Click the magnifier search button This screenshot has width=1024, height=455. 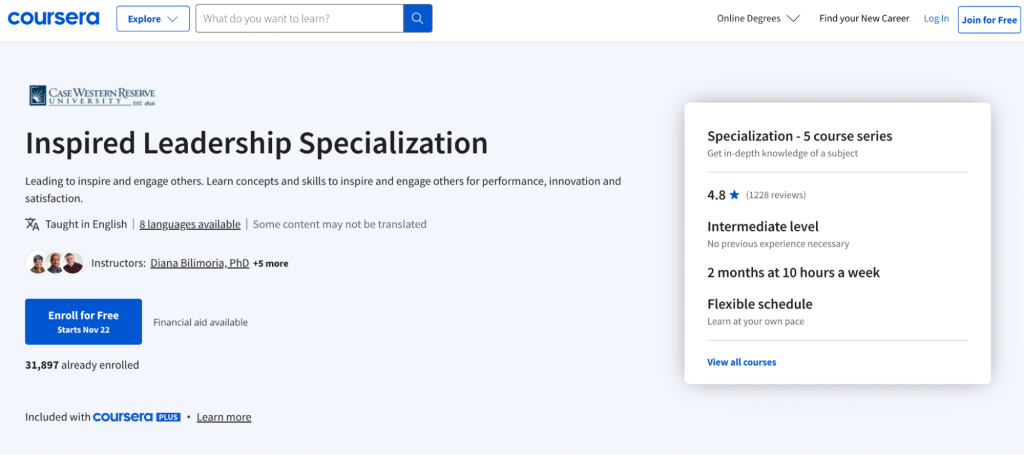418,18
